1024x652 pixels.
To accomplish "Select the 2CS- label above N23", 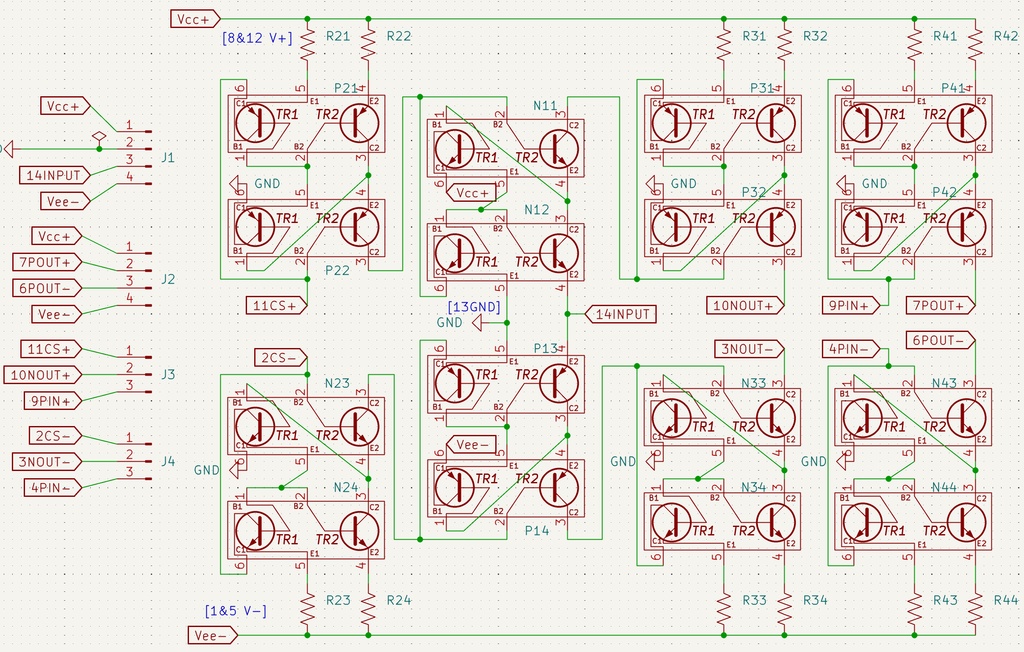I will coord(281,357).
